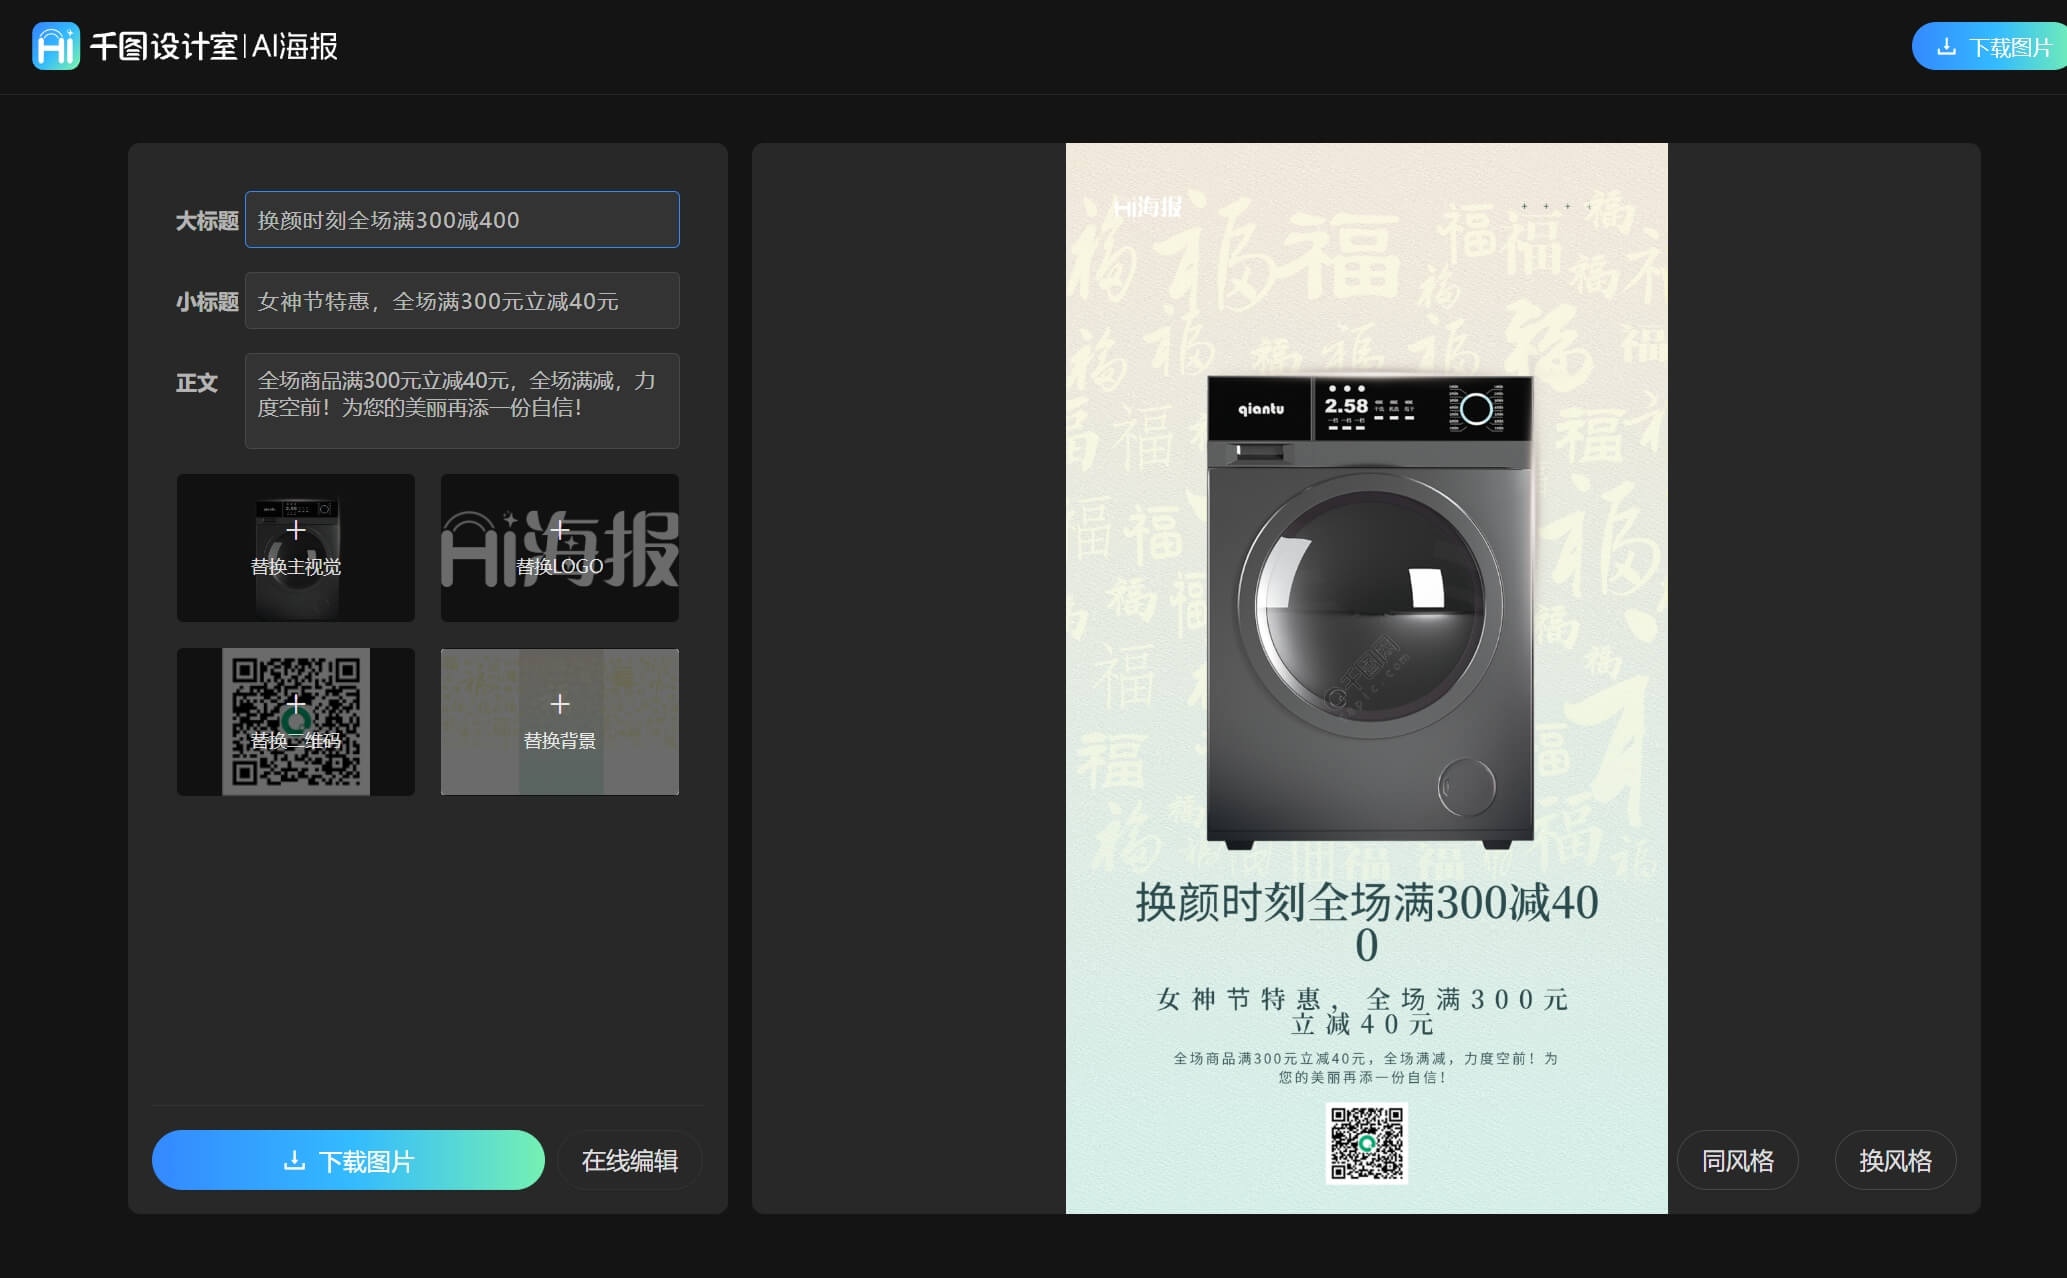Click the bottom gradient 下载图片 button

(x=347, y=1160)
